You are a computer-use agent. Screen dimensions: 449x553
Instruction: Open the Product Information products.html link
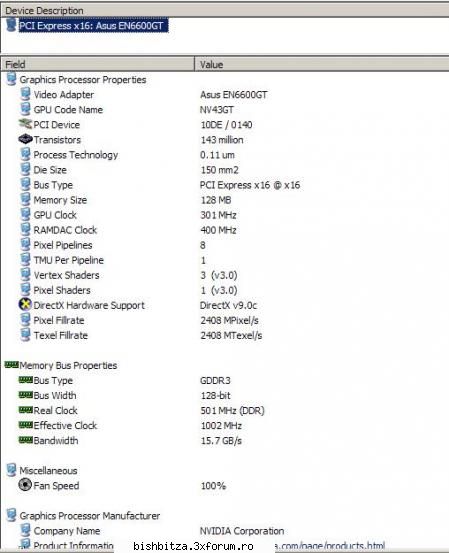(329, 545)
